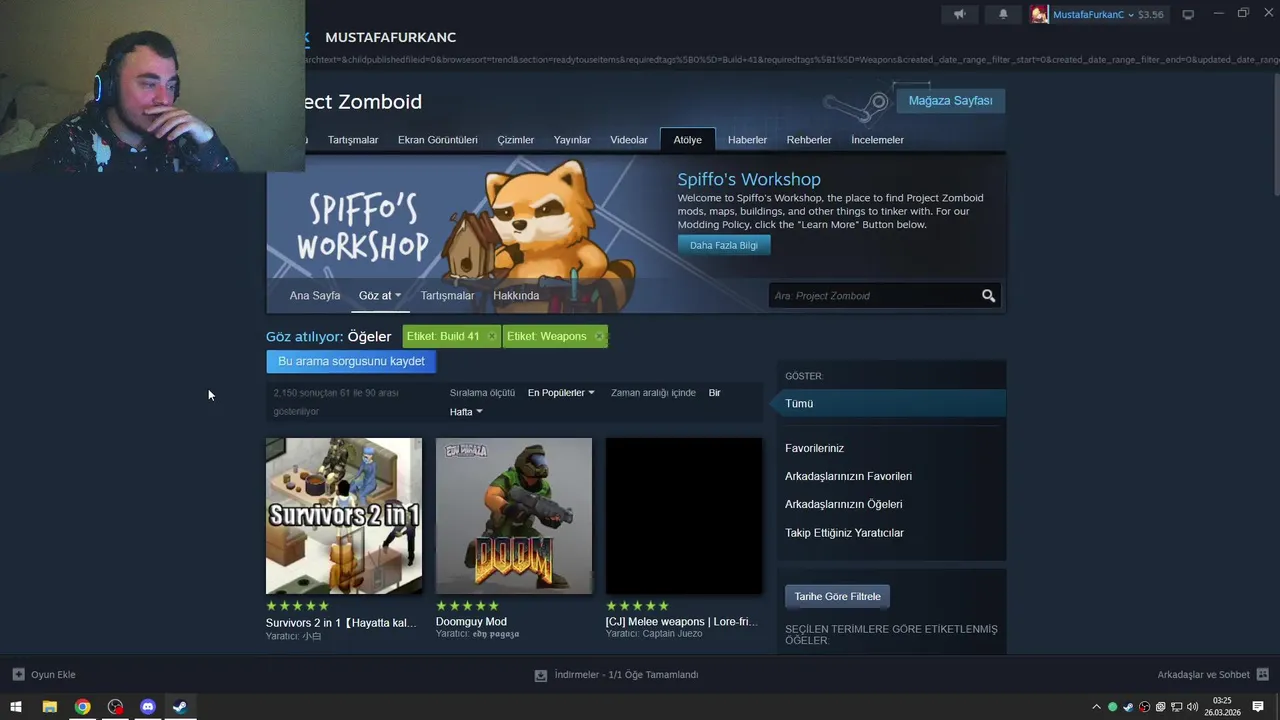This screenshot has height=720, width=1280.
Task: Open the Videolar tab
Action: click(629, 140)
